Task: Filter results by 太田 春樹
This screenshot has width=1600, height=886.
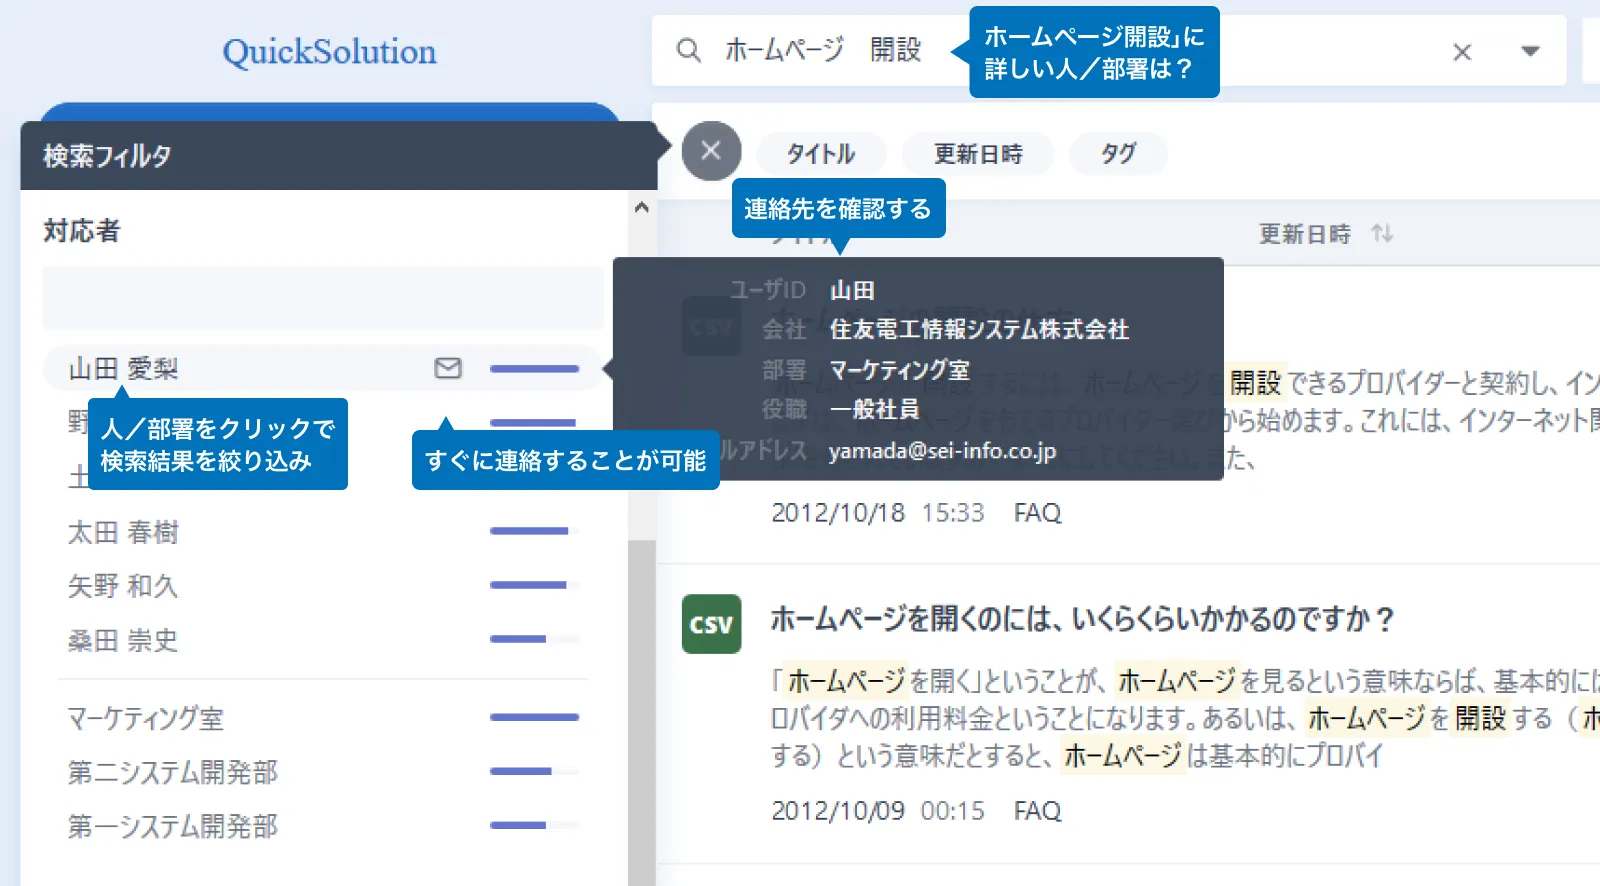Action: pos(123,532)
